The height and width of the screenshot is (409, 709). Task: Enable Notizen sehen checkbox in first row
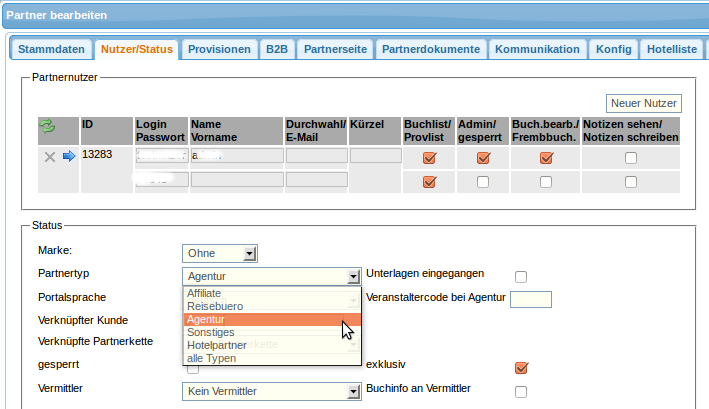point(630,157)
